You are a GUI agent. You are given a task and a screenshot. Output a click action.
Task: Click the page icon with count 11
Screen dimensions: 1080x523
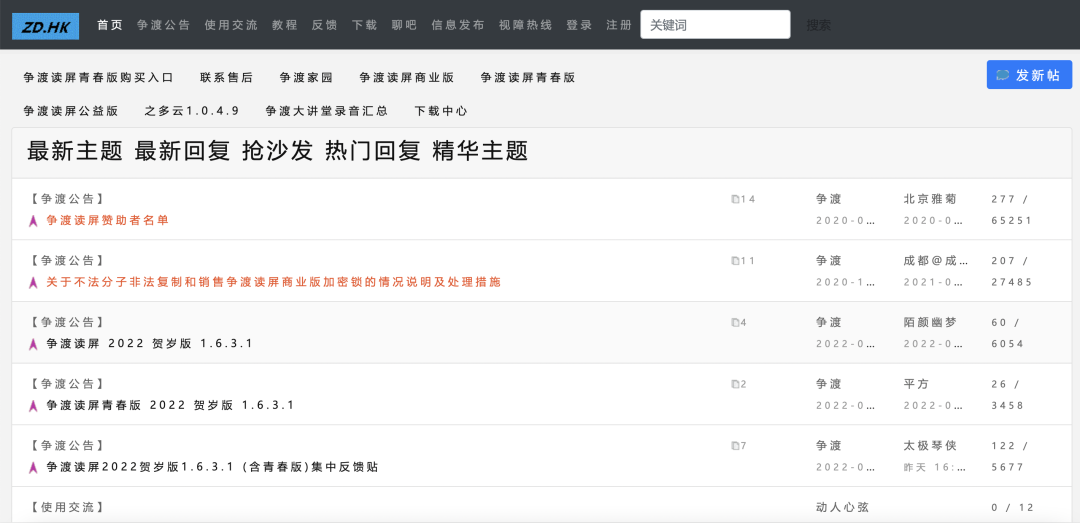coord(735,261)
